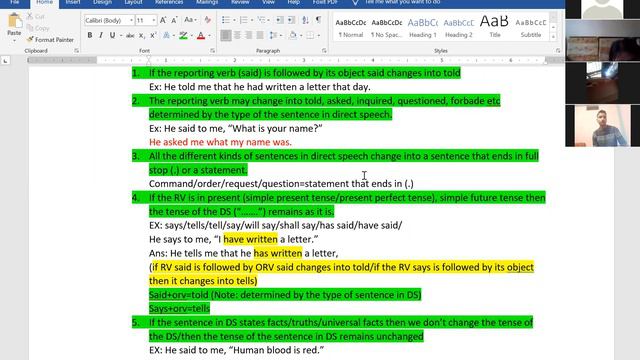This screenshot has width=640, height=360.
Task: Apply subscript formatting
Action: click(142, 36)
